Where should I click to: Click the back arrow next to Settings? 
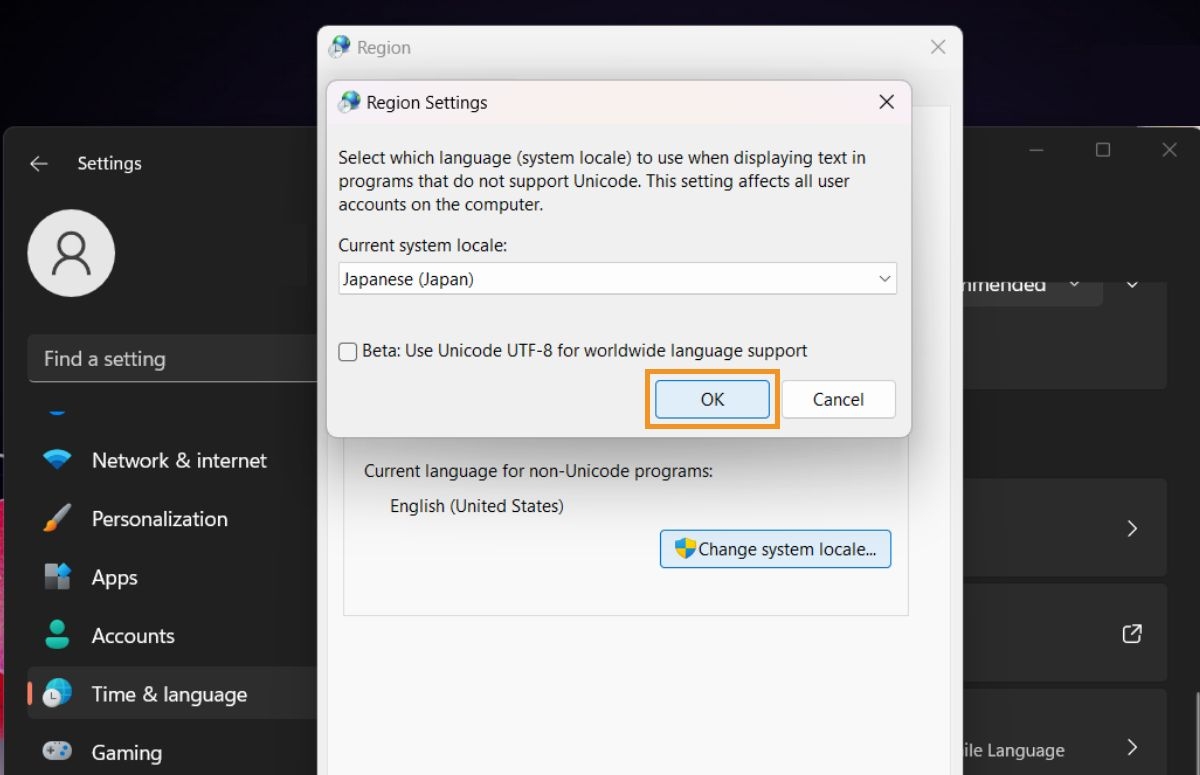pos(38,163)
